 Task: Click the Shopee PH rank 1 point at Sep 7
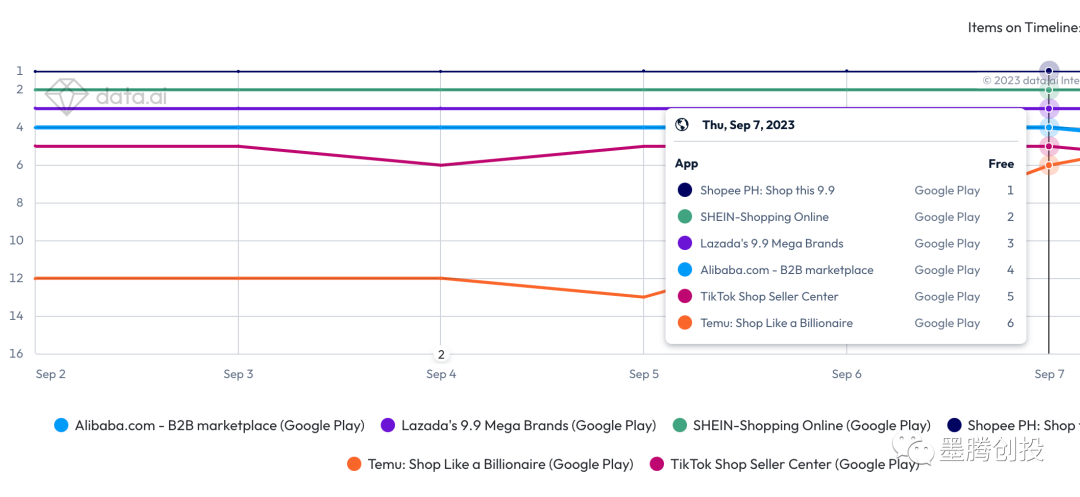(x=1049, y=71)
